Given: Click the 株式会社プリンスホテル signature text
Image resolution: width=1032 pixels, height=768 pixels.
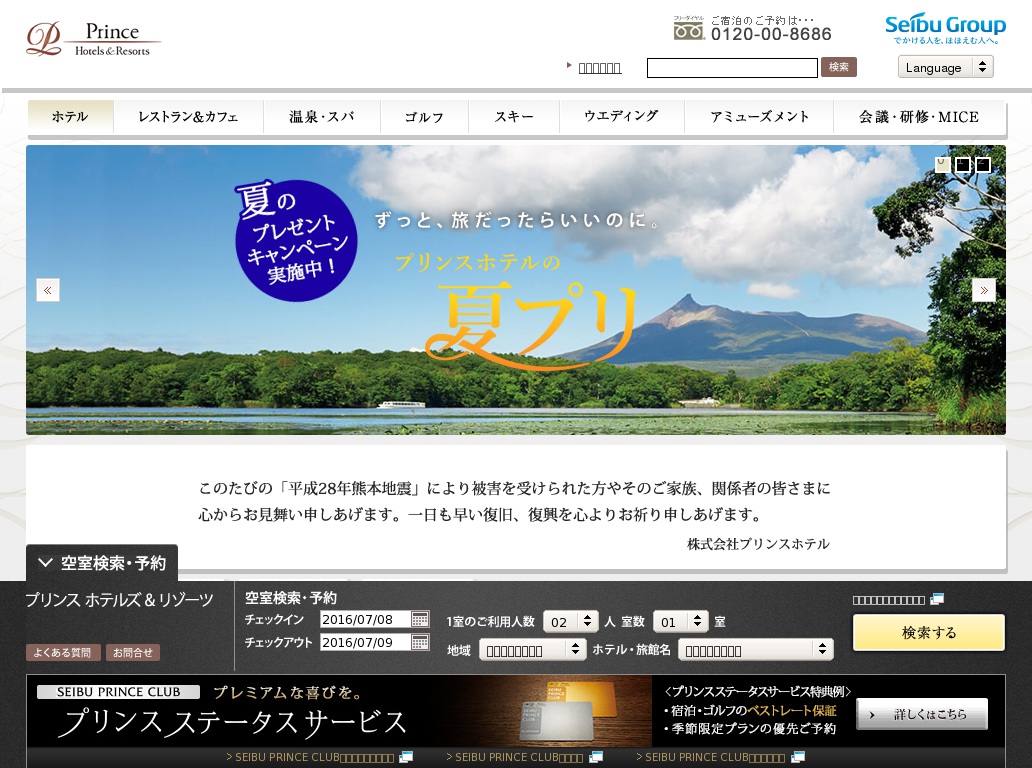Looking at the screenshot, I should pyautogui.click(x=758, y=544).
